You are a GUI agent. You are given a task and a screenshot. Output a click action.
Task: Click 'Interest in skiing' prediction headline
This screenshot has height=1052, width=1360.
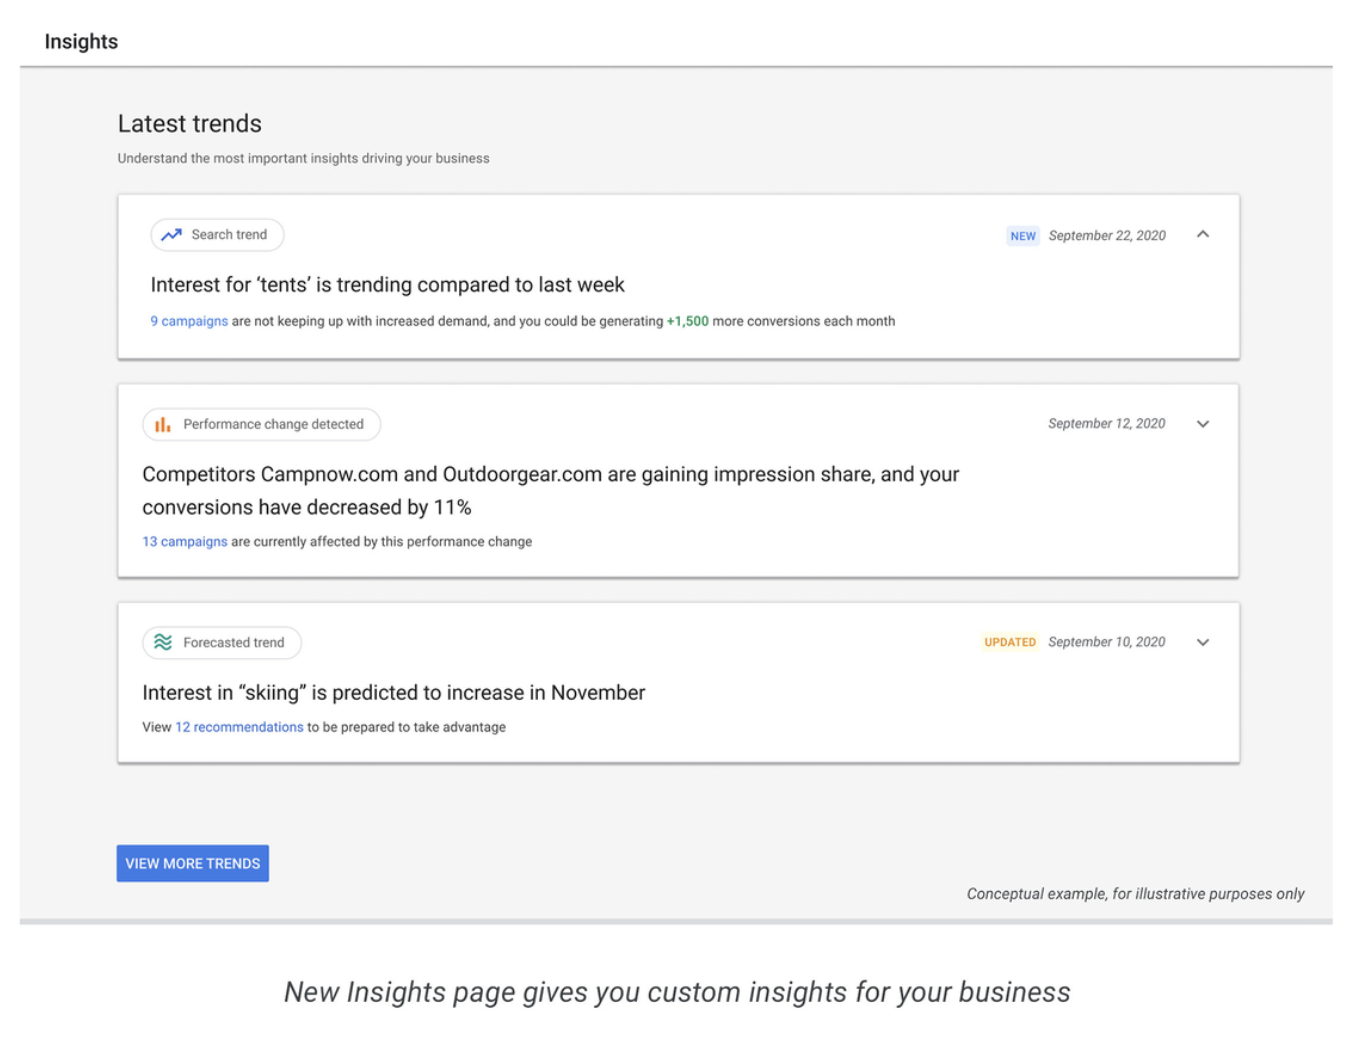point(394,693)
